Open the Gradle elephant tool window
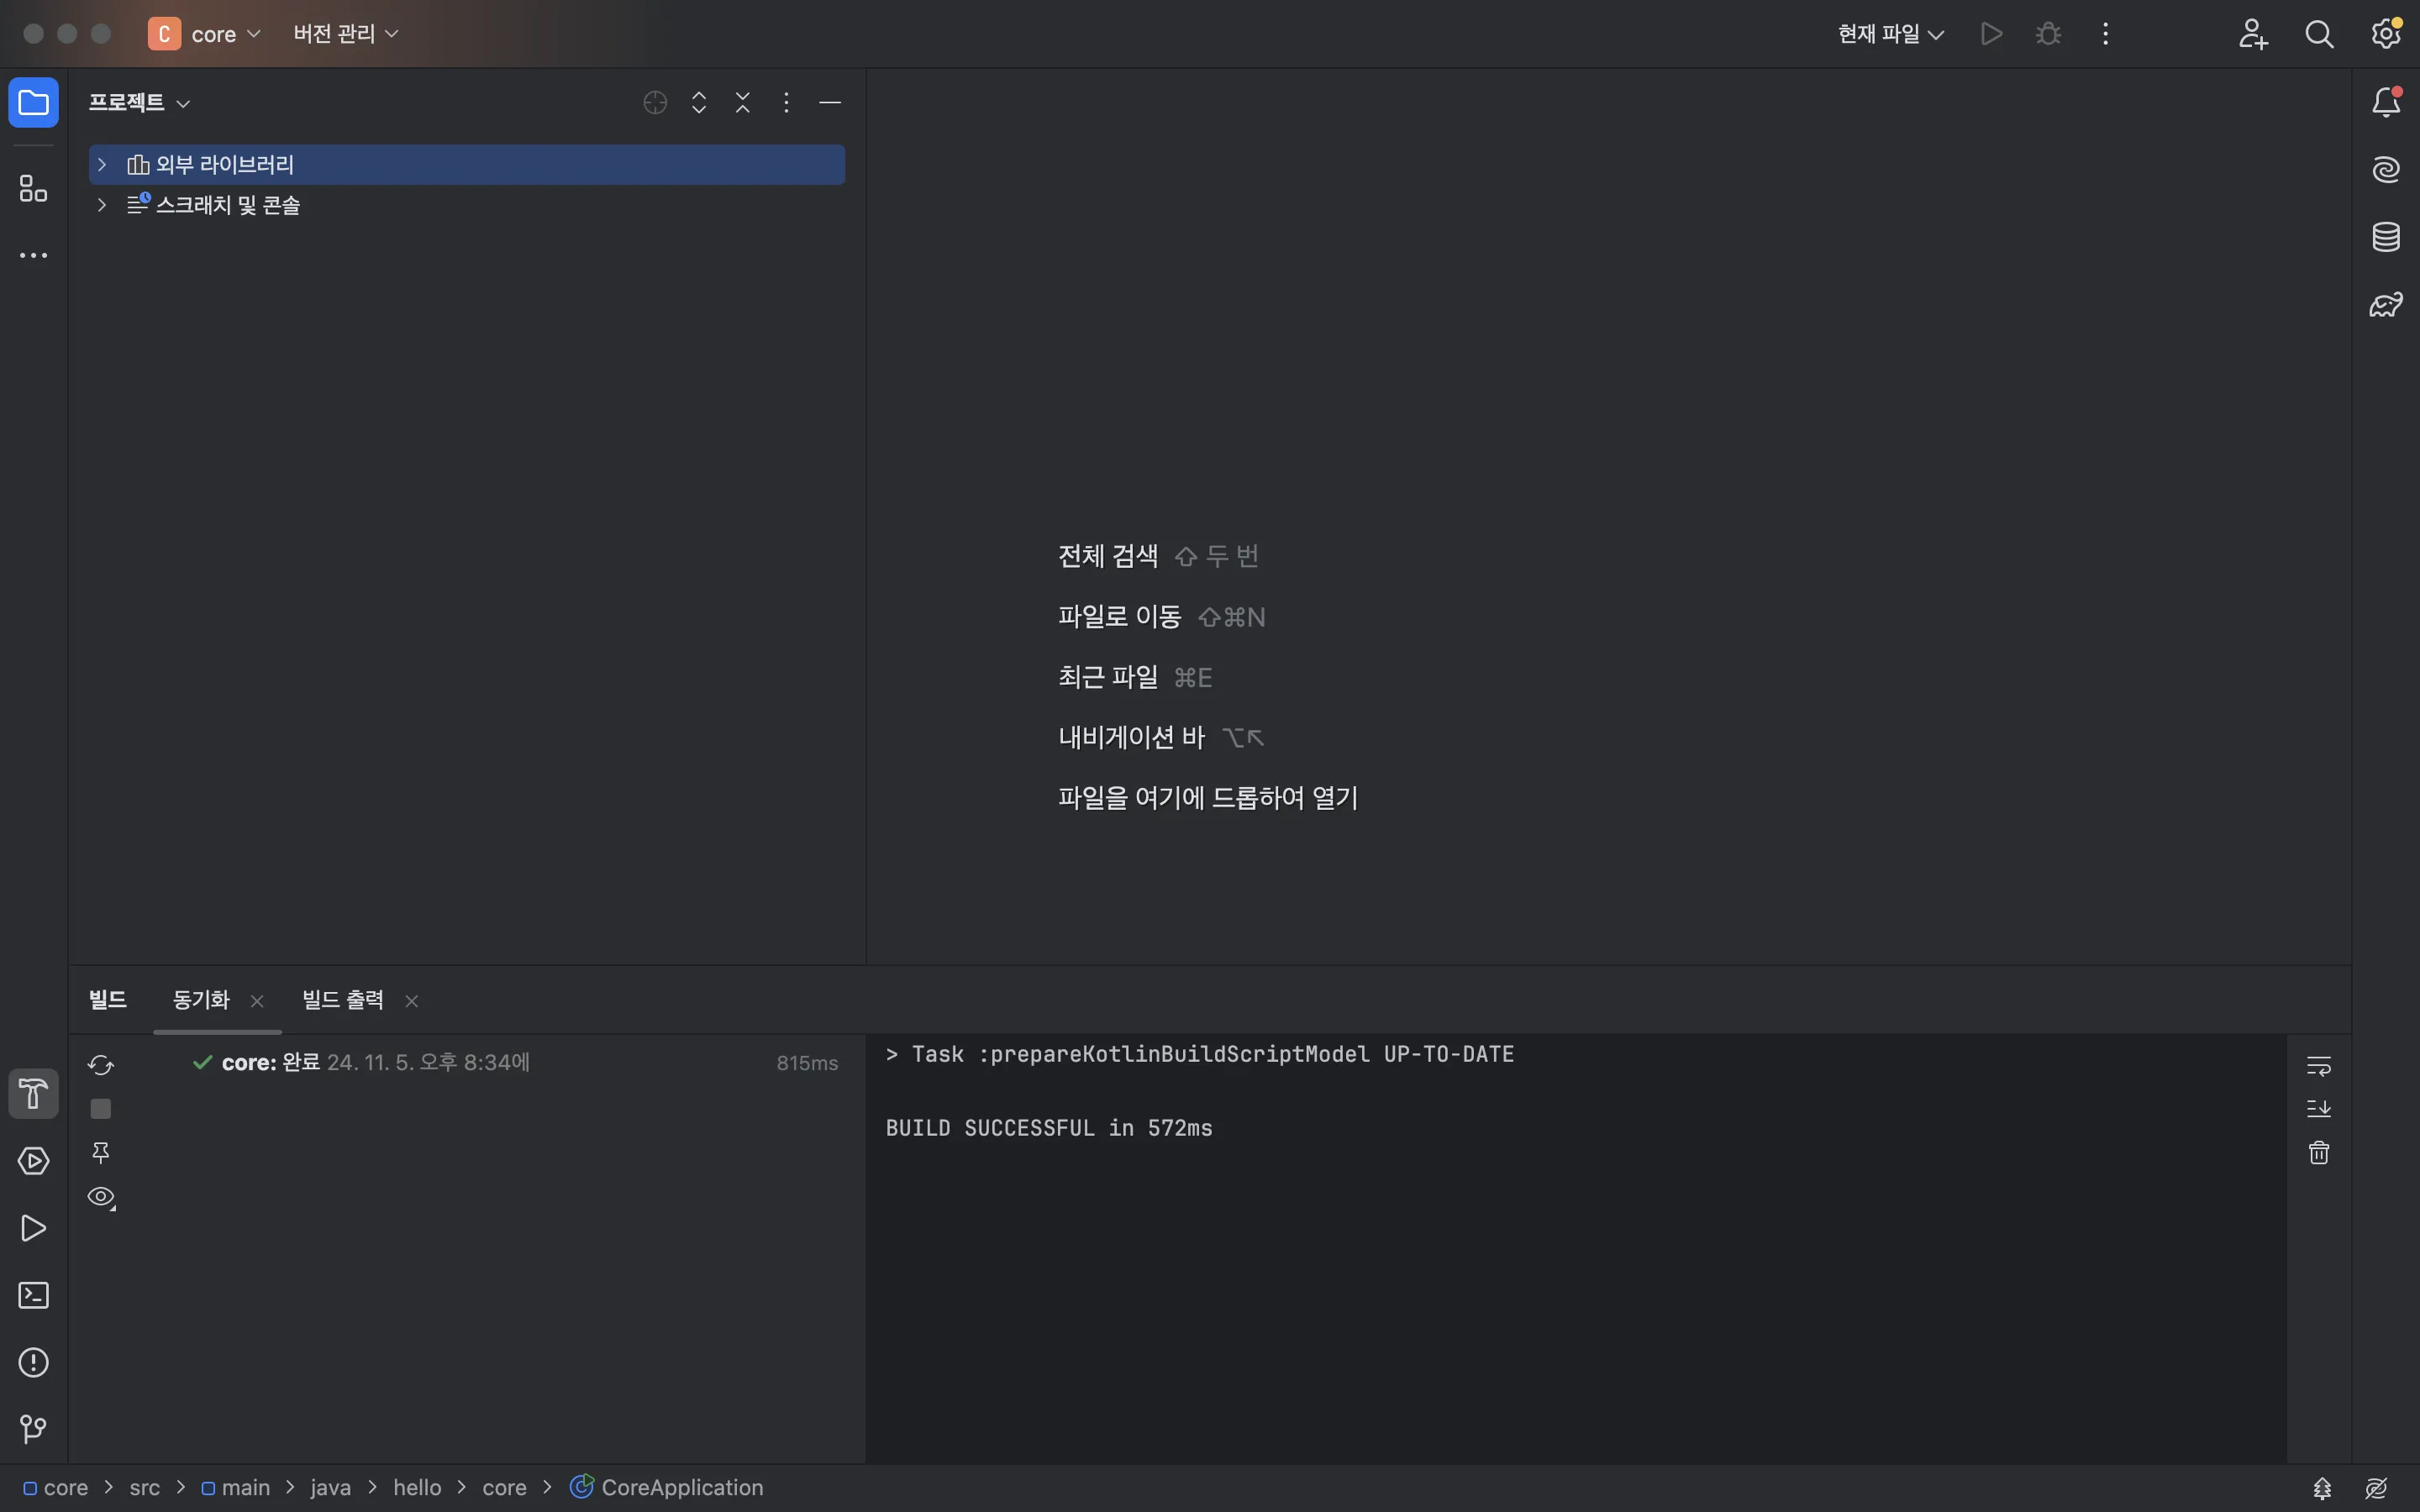The width and height of the screenshot is (2420, 1512). (x=2386, y=304)
